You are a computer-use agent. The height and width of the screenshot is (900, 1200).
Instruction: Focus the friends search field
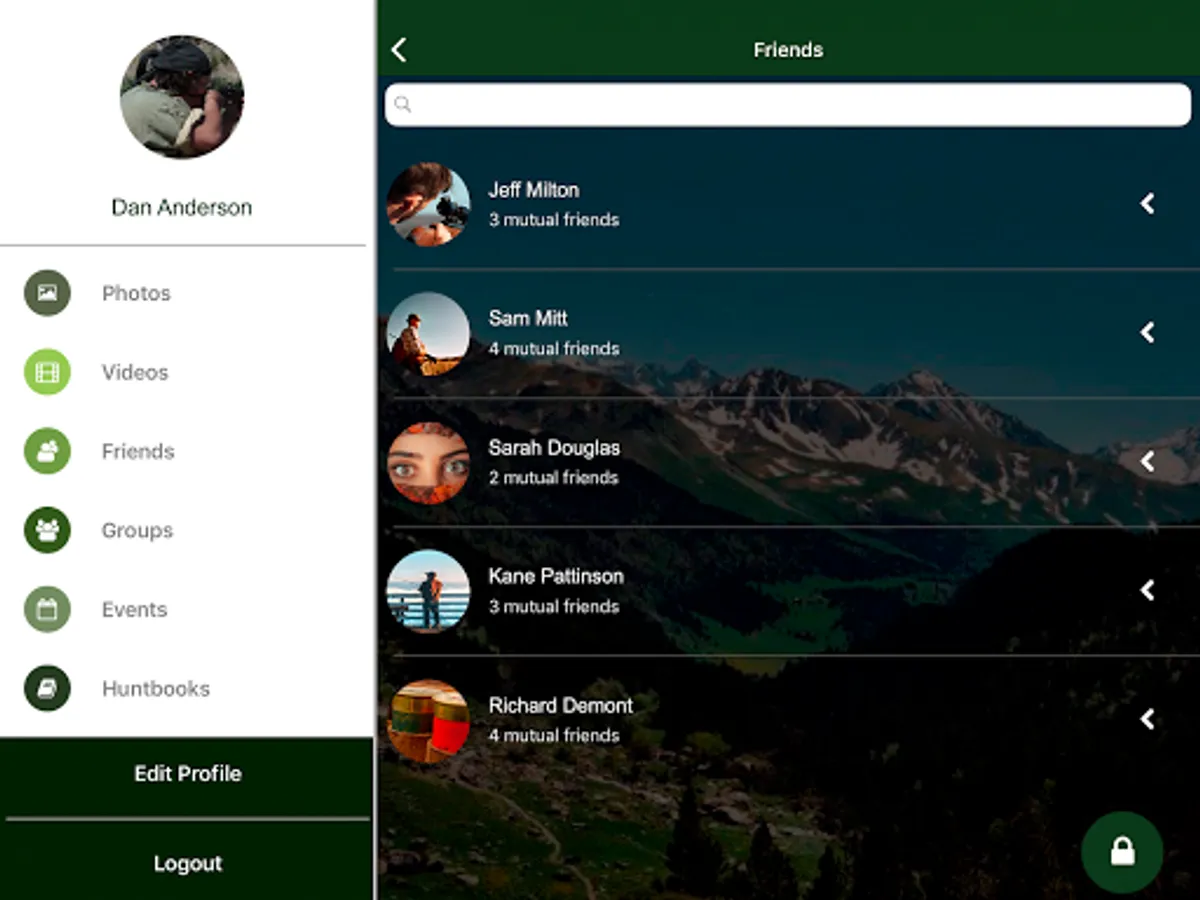[x=788, y=104]
